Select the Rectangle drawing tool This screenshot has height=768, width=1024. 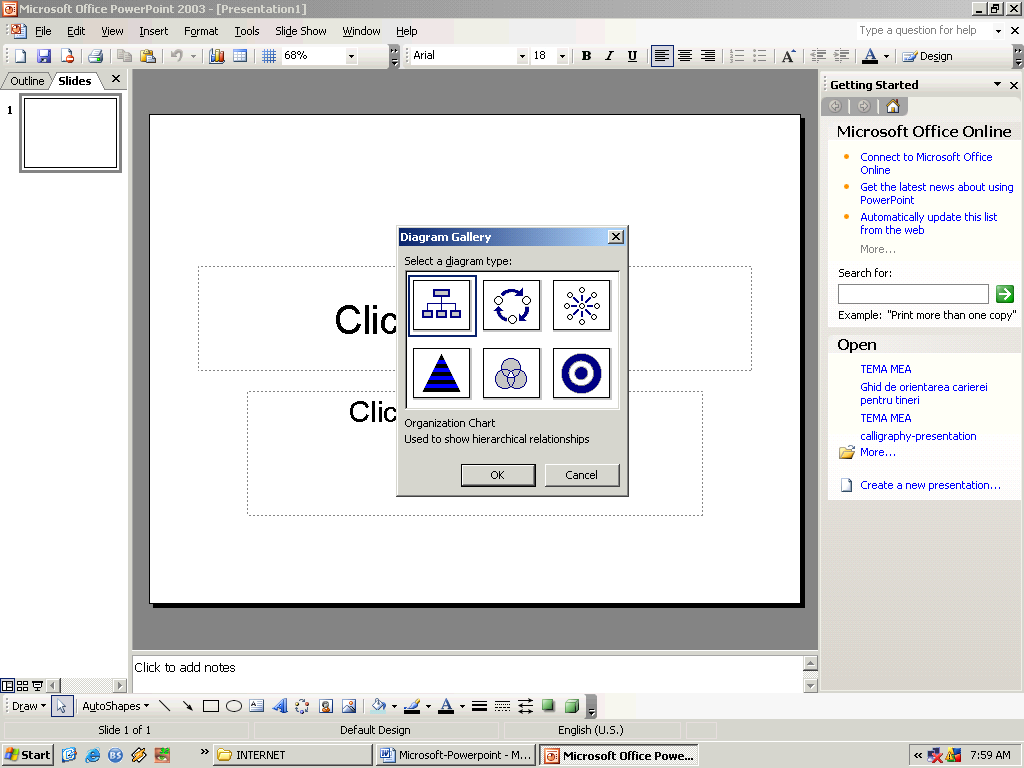click(210, 706)
